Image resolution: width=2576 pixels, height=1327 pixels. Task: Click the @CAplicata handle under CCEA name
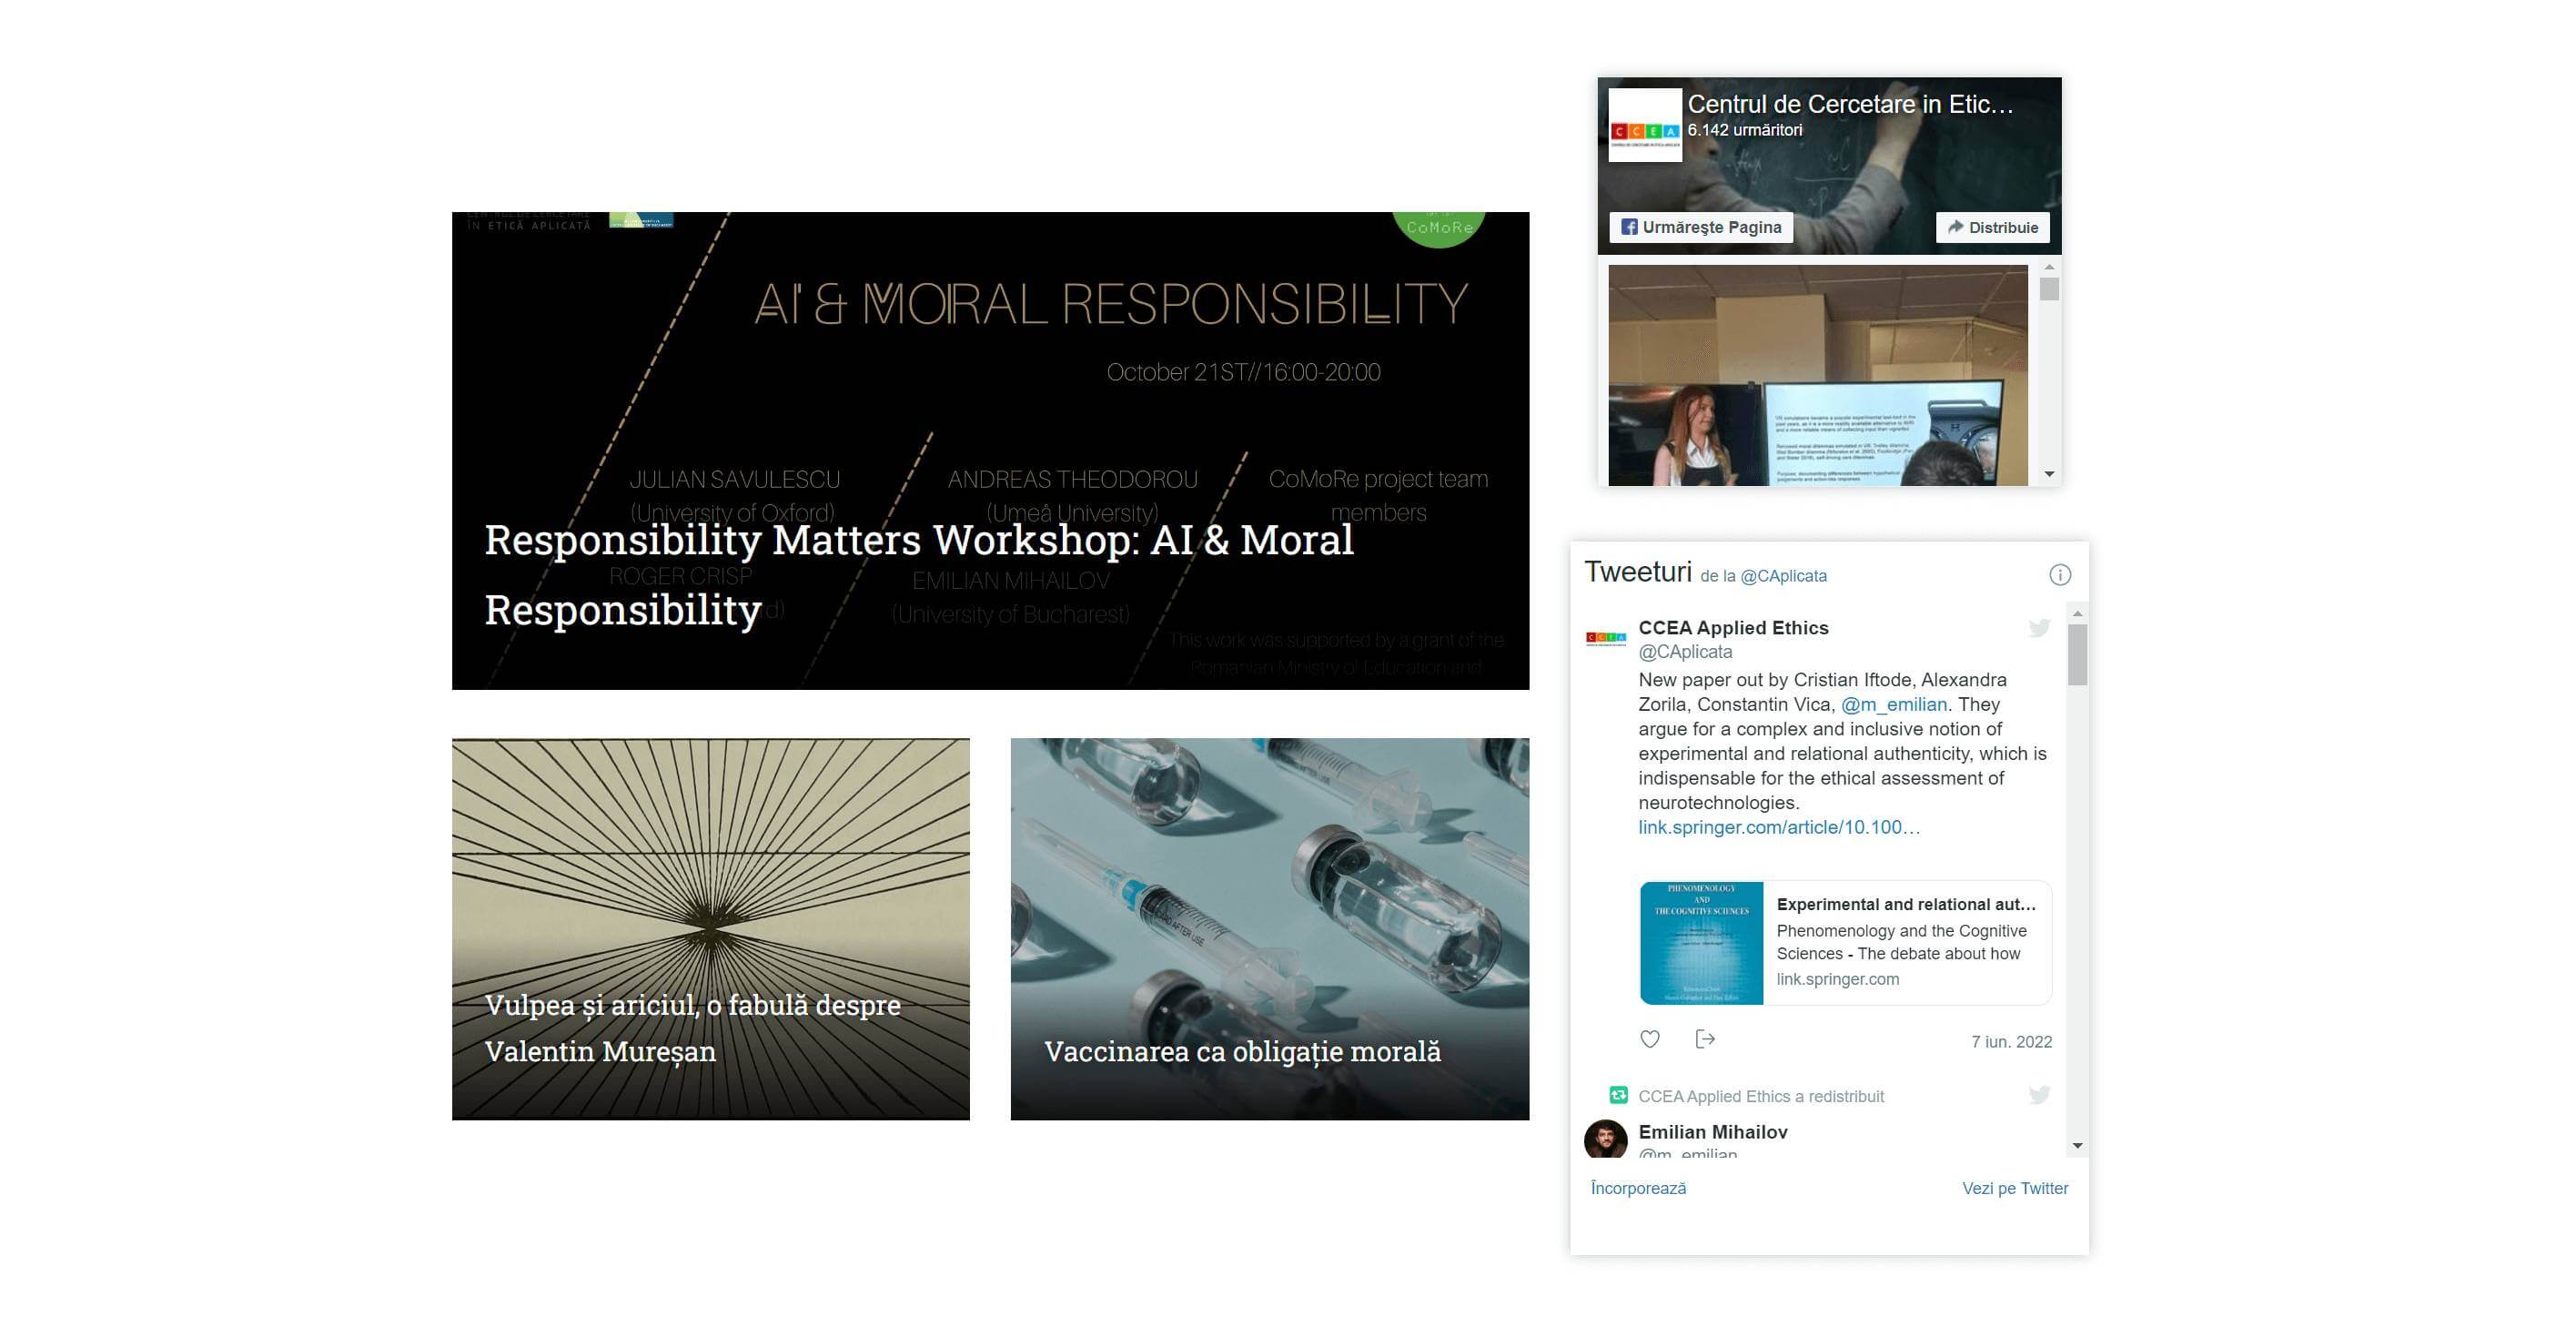tap(1685, 652)
